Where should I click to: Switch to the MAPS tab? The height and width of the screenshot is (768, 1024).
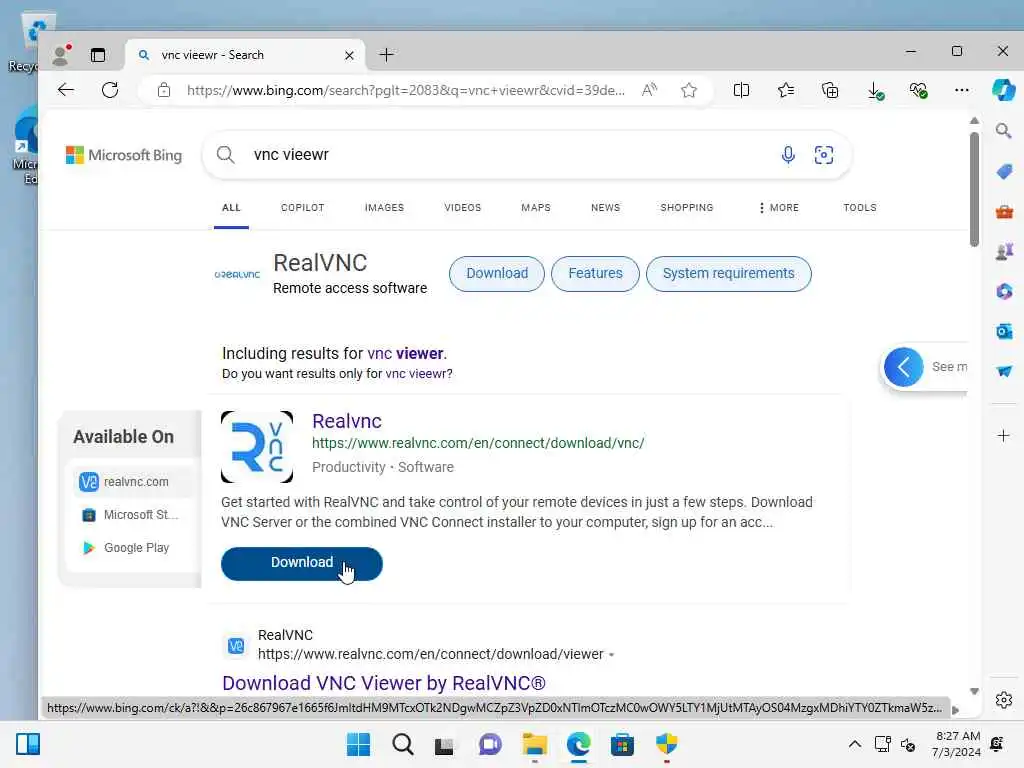536,208
